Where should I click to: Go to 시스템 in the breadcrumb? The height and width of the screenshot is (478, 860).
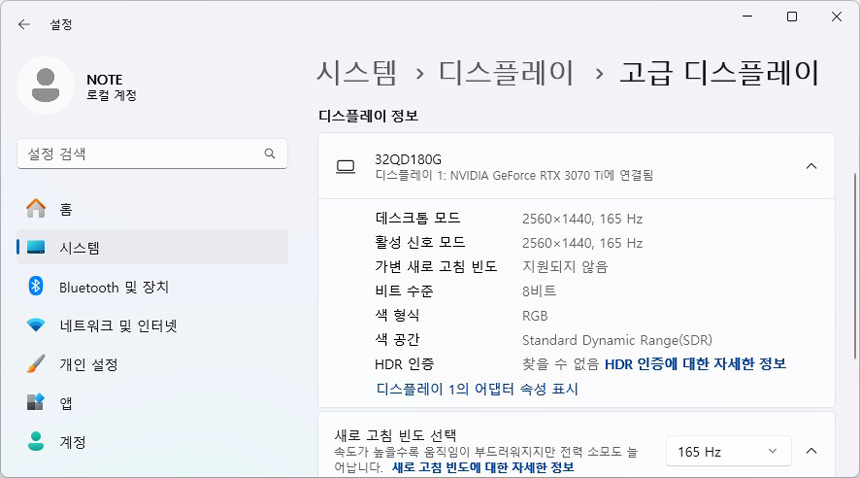(356, 73)
